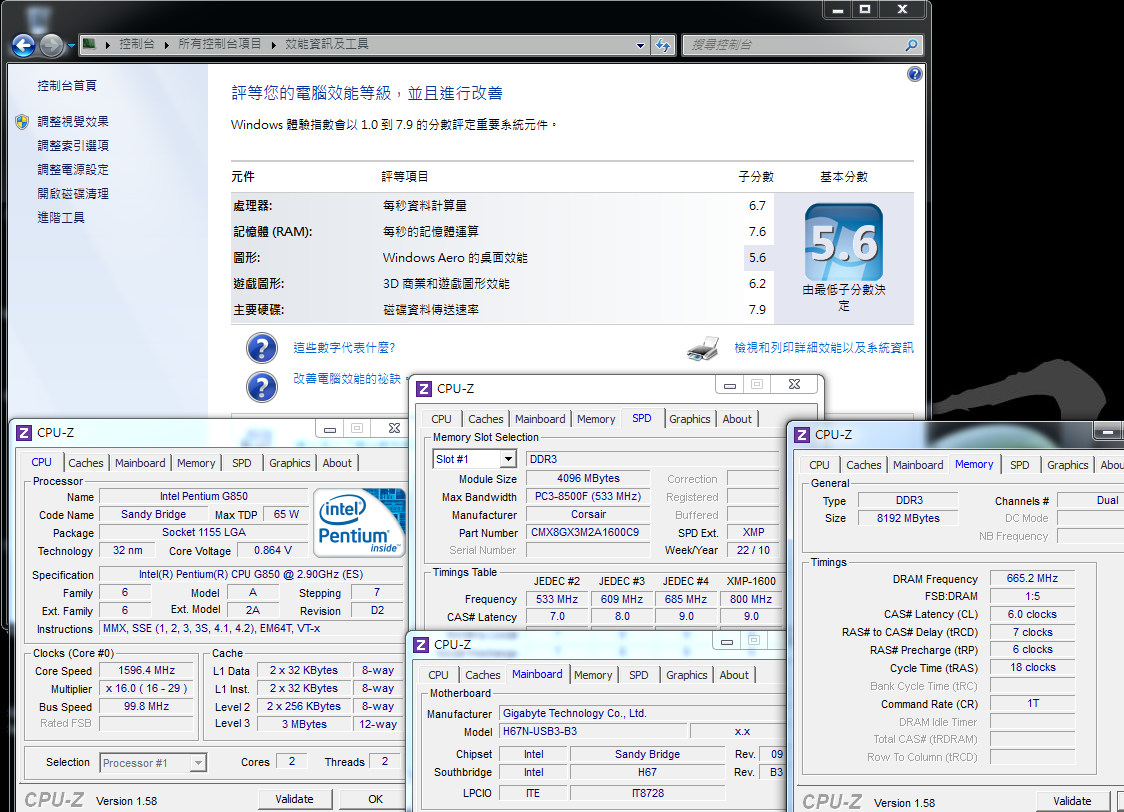The image size is (1124, 812).
Task: Click the 6.0 clocks CAS# Latency value
Action: (1032, 614)
